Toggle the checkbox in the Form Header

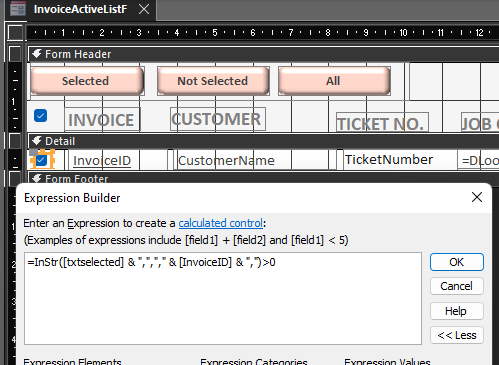coord(40,116)
